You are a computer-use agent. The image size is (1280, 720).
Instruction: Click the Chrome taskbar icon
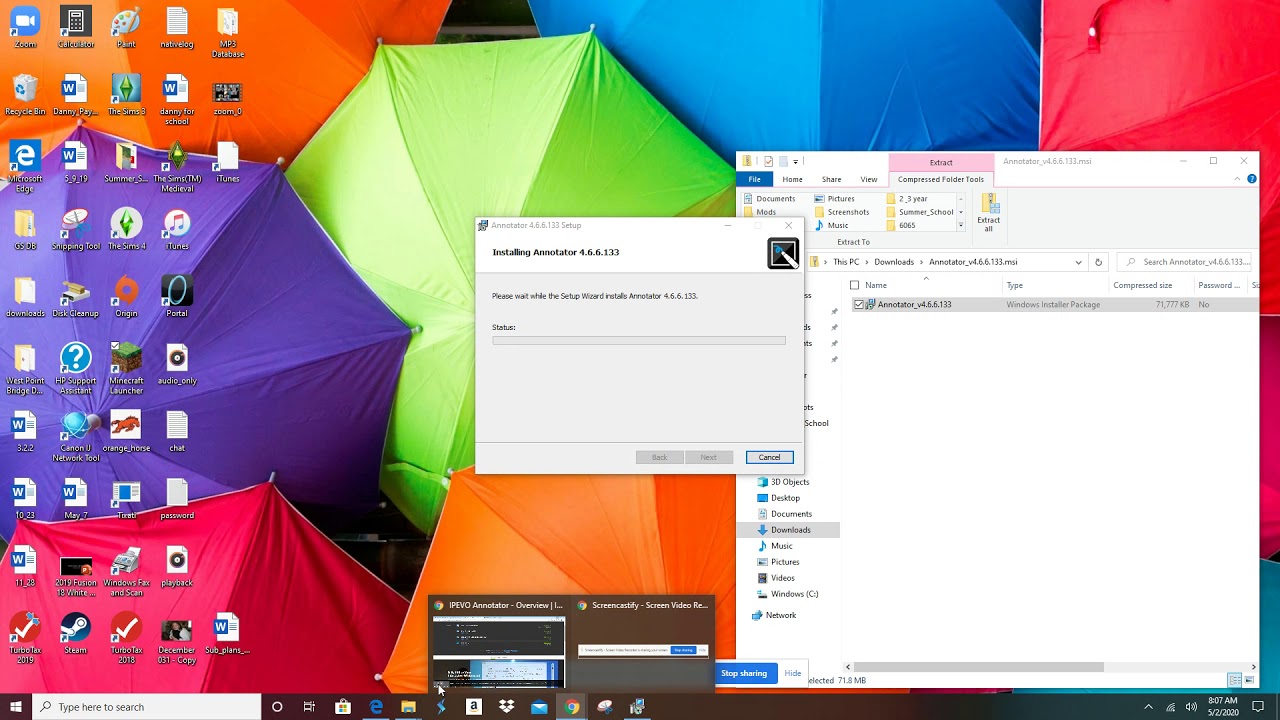click(572, 707)
